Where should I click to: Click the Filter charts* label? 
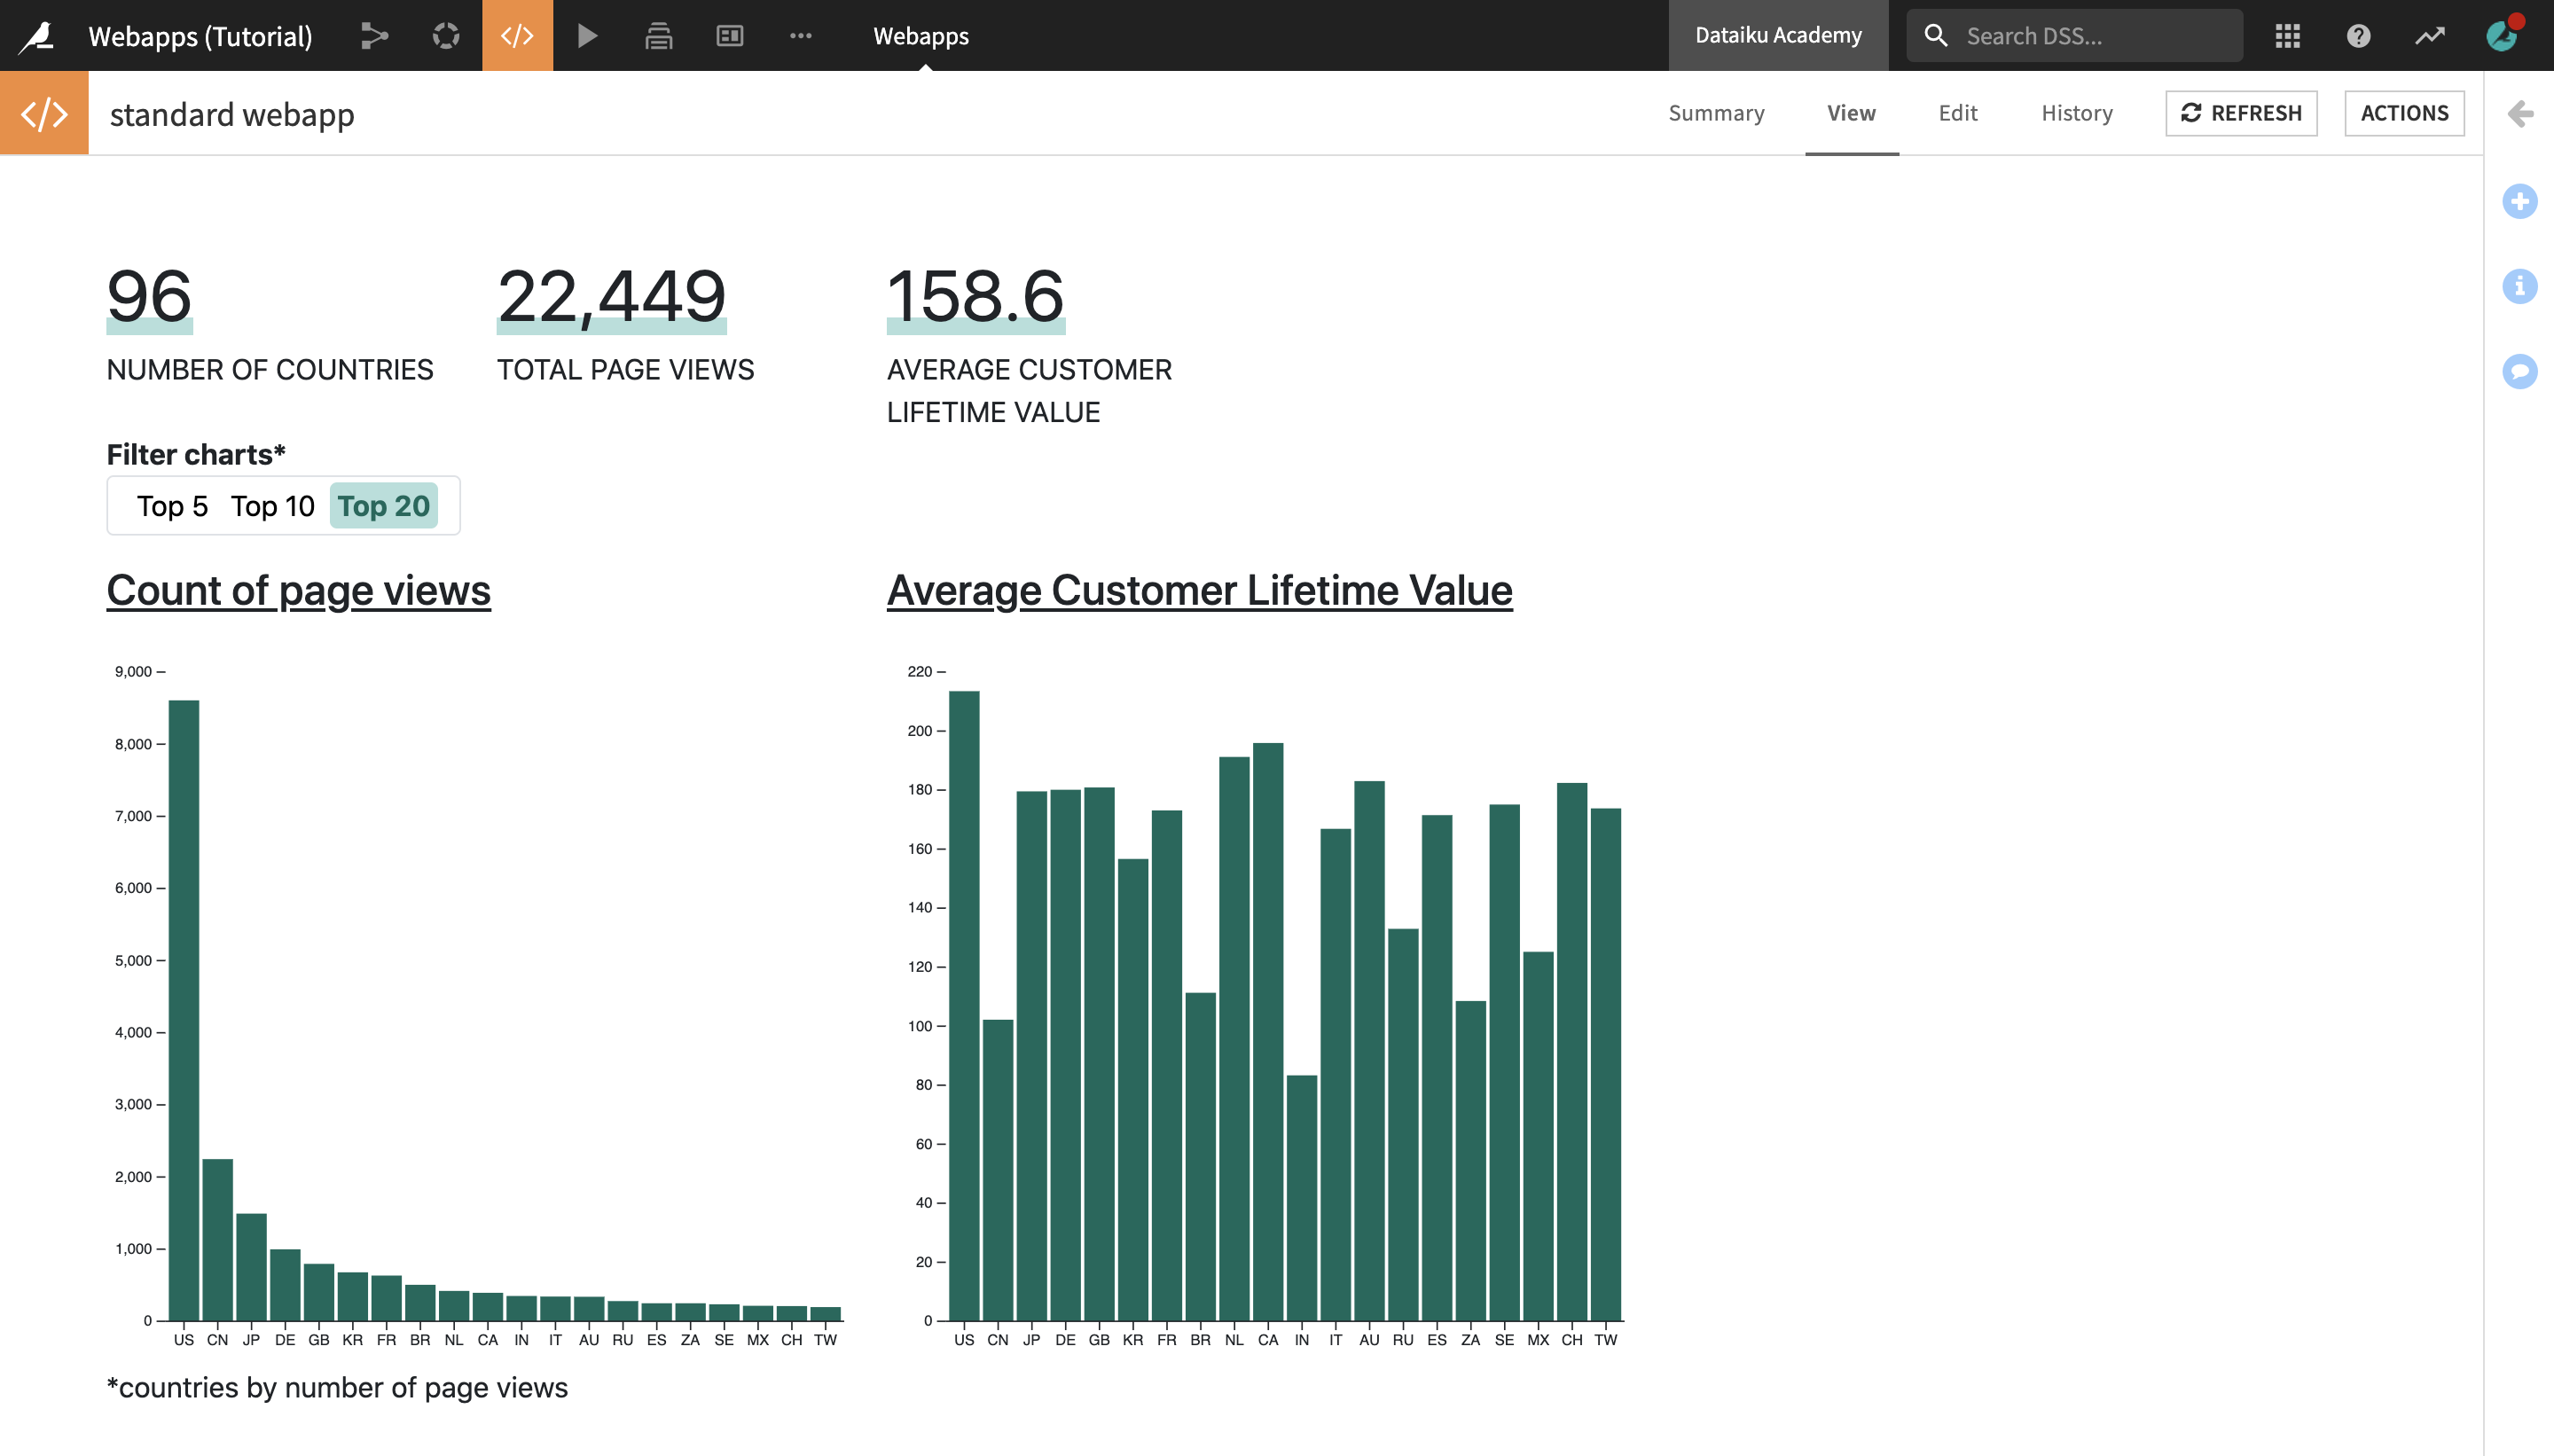point(196,455)
